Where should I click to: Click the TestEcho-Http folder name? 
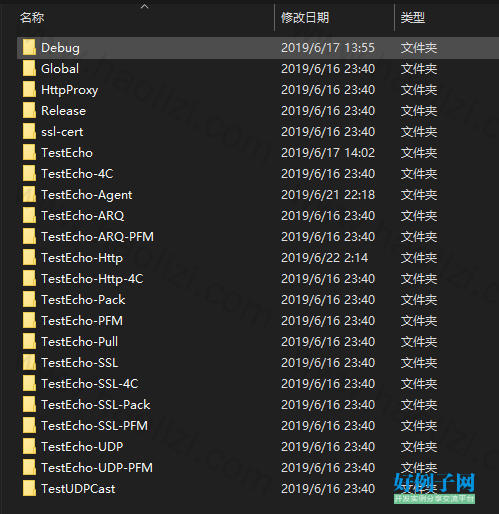pyautogui.click(x=82, y=258)
